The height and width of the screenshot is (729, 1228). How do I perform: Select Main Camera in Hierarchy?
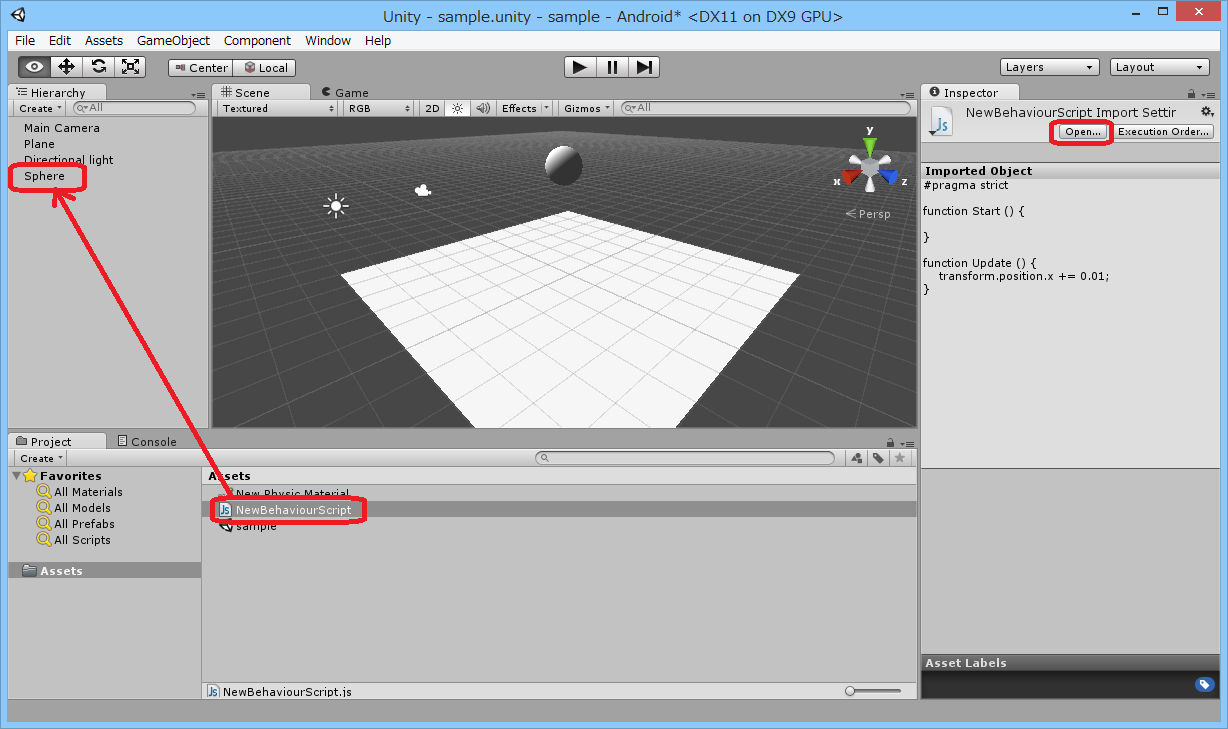[62, 128]
